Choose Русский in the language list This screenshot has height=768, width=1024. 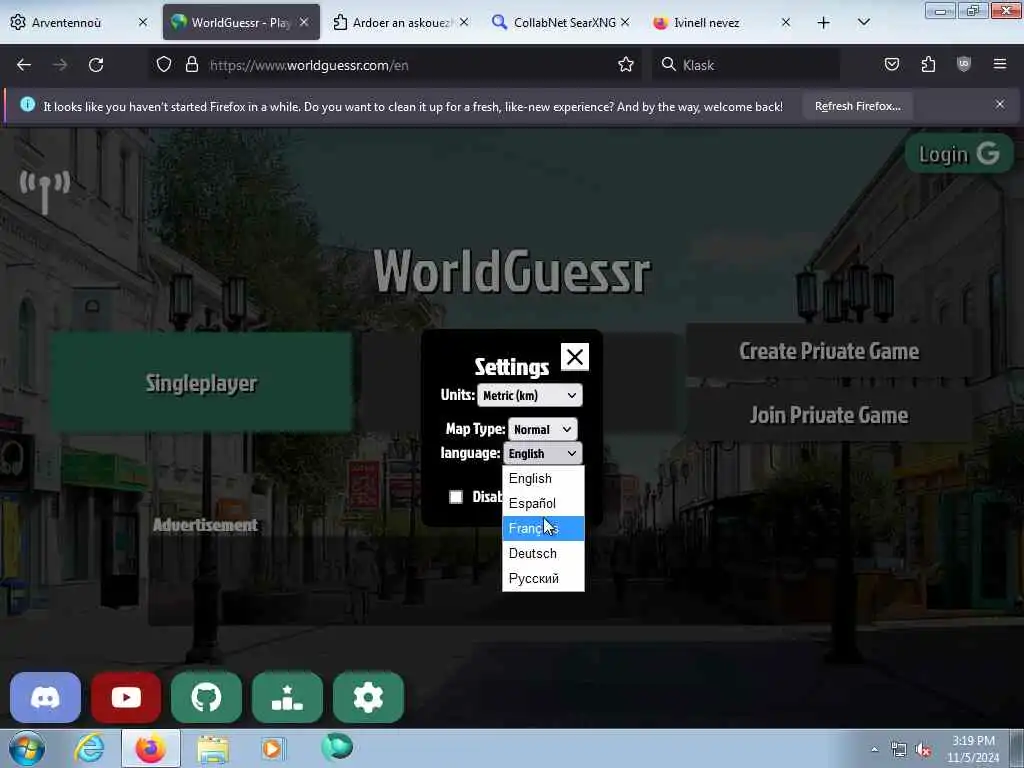coord(543,578)
